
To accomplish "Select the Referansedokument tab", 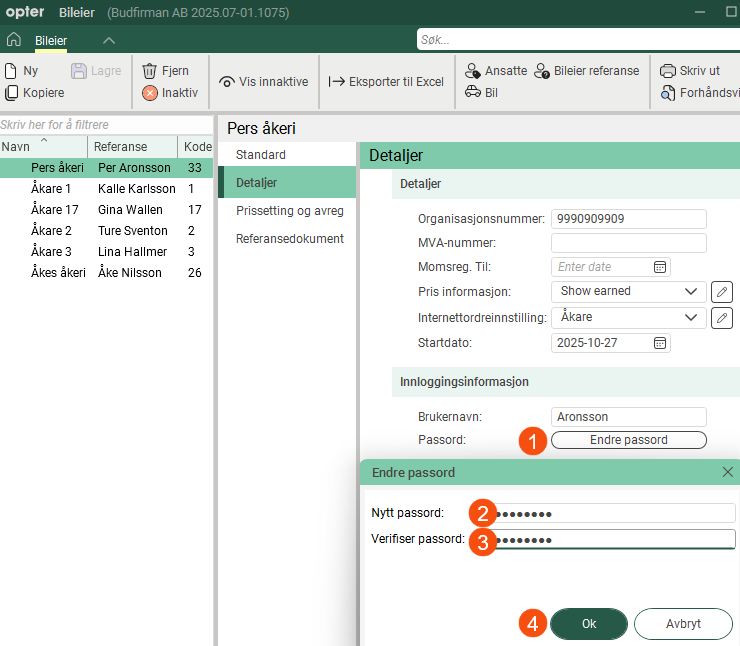I will click(x=289, y=239).
